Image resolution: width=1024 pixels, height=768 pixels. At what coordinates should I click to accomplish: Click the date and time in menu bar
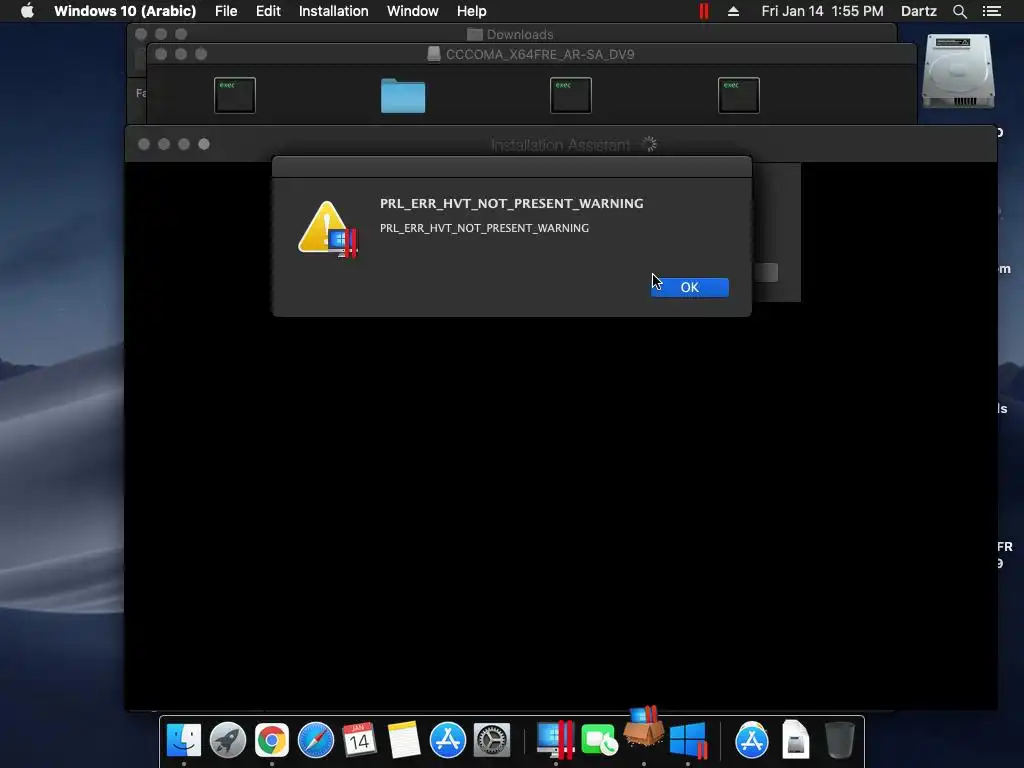(822, 11)
